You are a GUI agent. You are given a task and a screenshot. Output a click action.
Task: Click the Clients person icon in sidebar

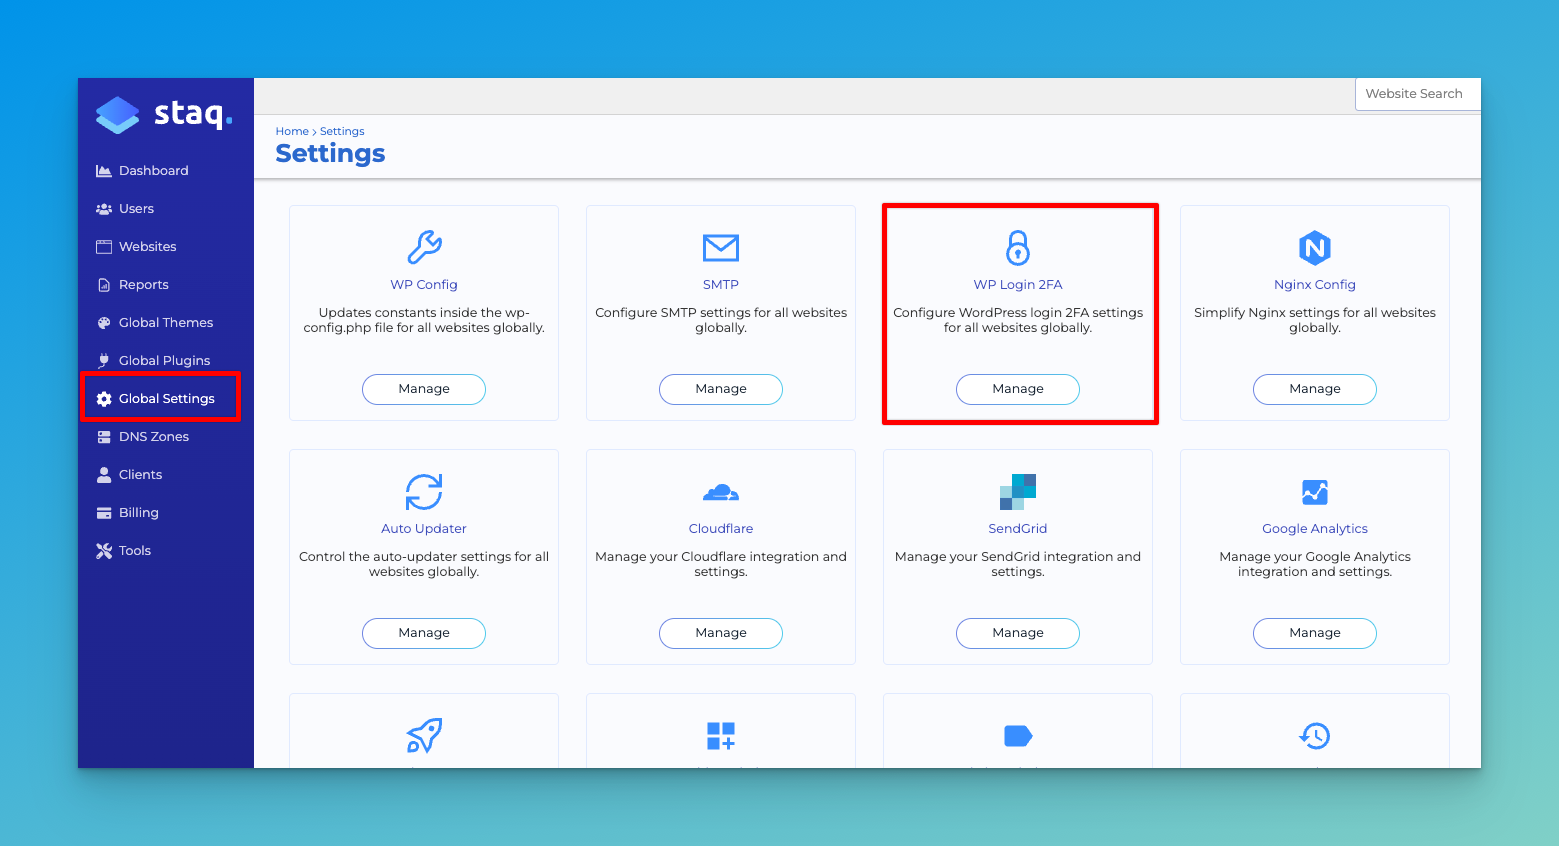[103, 475]
